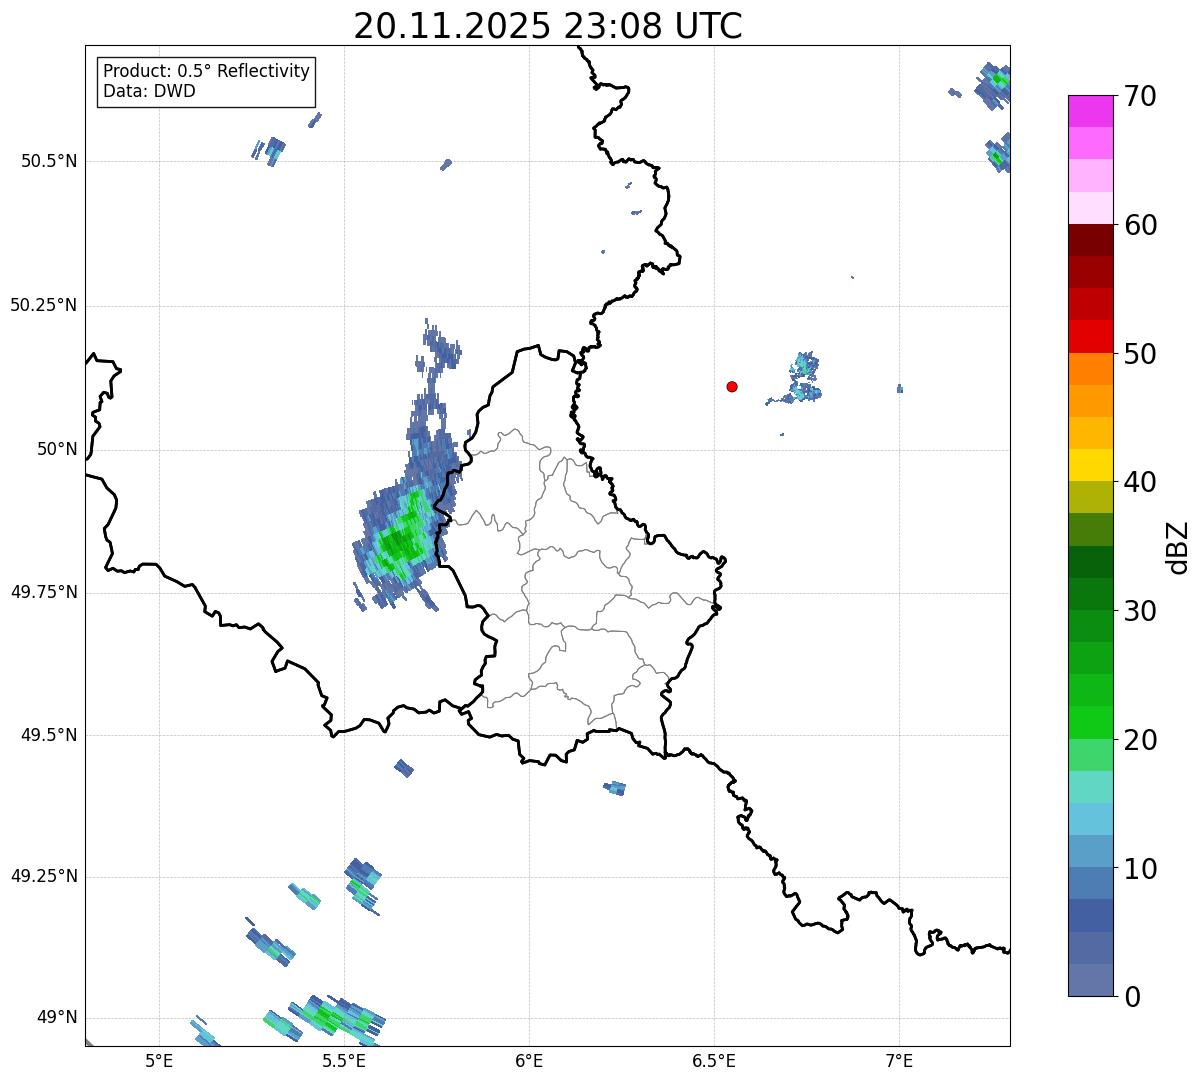Click the '50°N' latitude label

click(57, 449)
